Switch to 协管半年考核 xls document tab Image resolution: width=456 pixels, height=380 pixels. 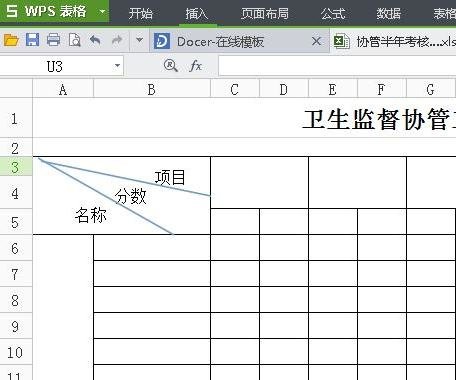pos(394,42)
